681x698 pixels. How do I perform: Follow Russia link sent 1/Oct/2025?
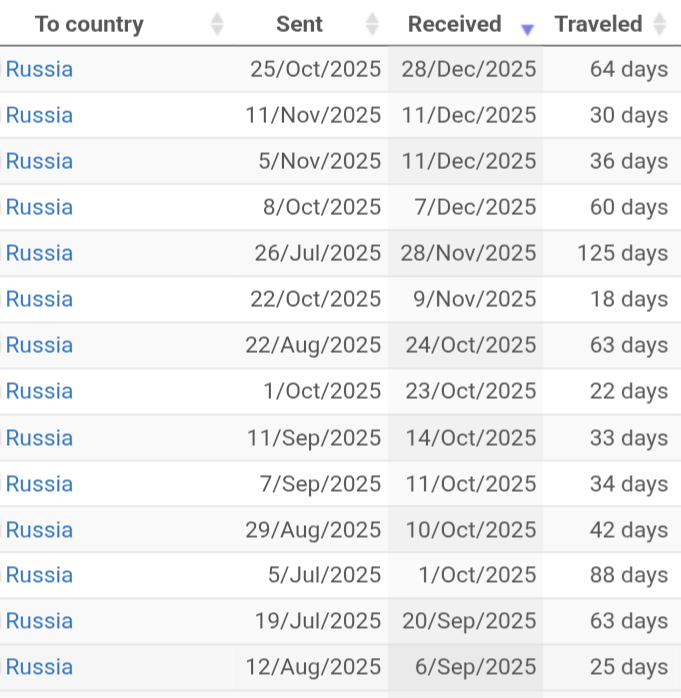point(39,391)
